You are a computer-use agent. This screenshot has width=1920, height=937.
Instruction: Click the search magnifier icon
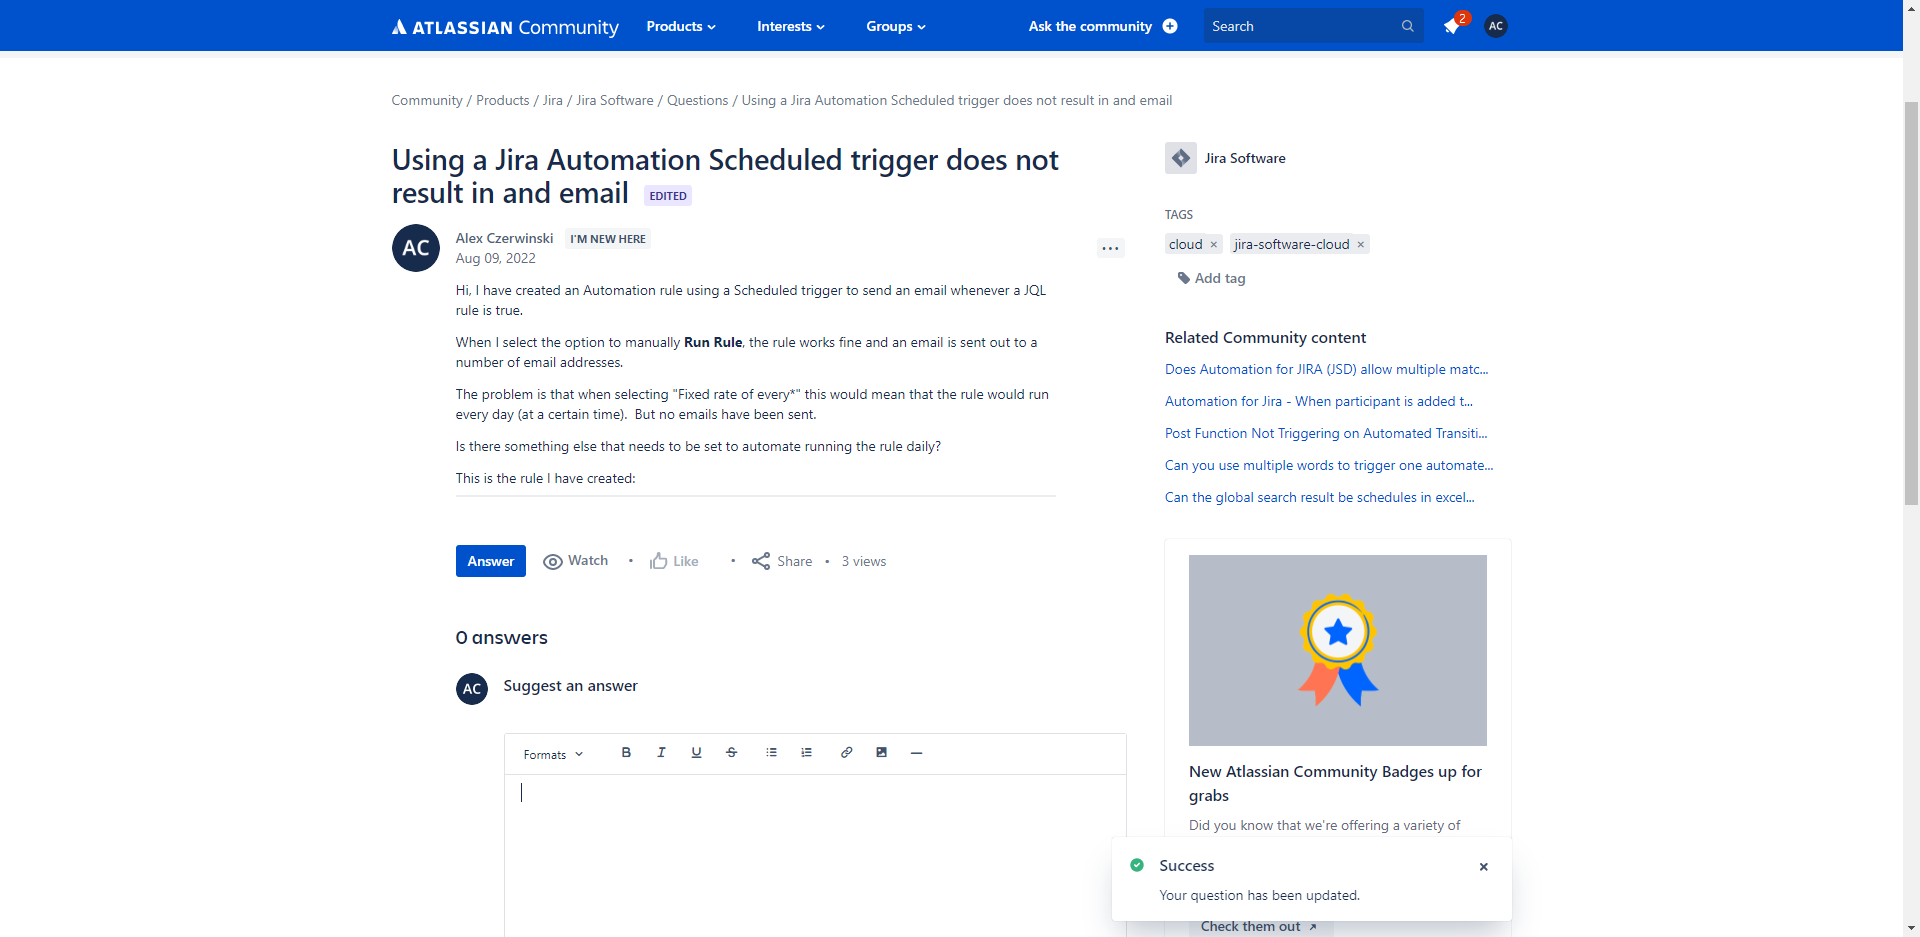(x=1408, y=27)
